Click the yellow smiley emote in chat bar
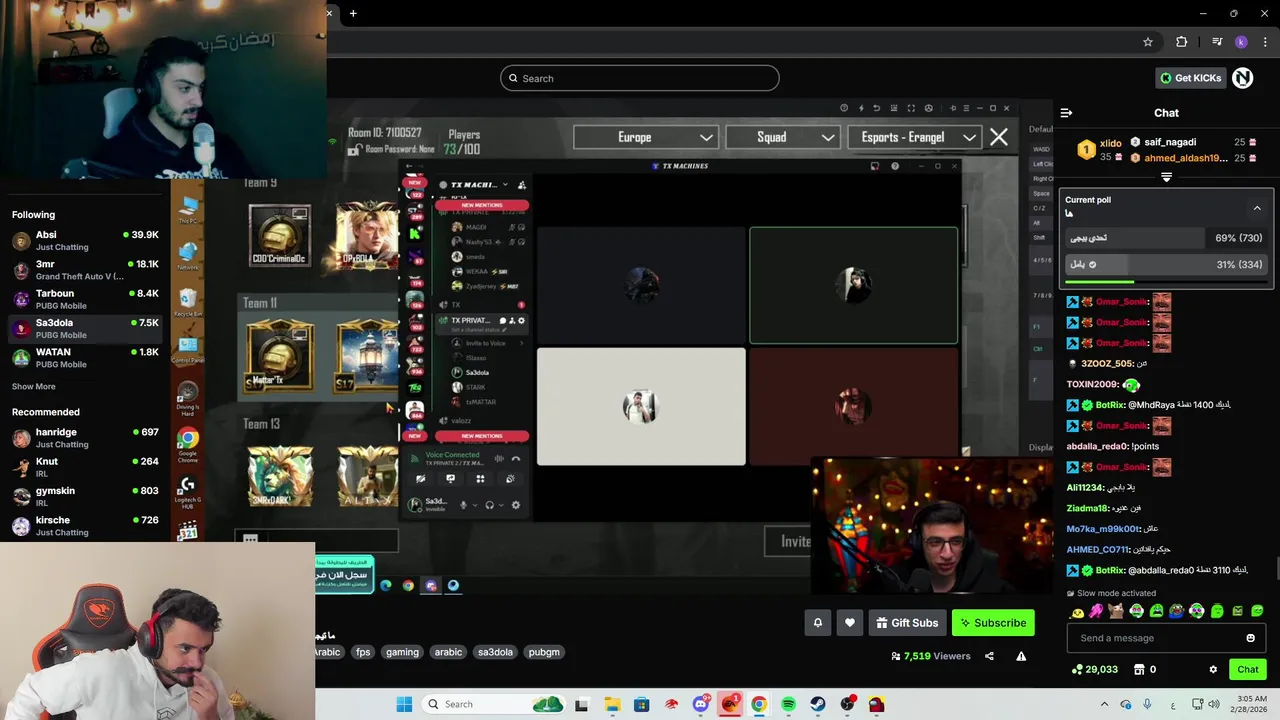This screenshot has height=720, width=1280. [x=1077, y=611]
